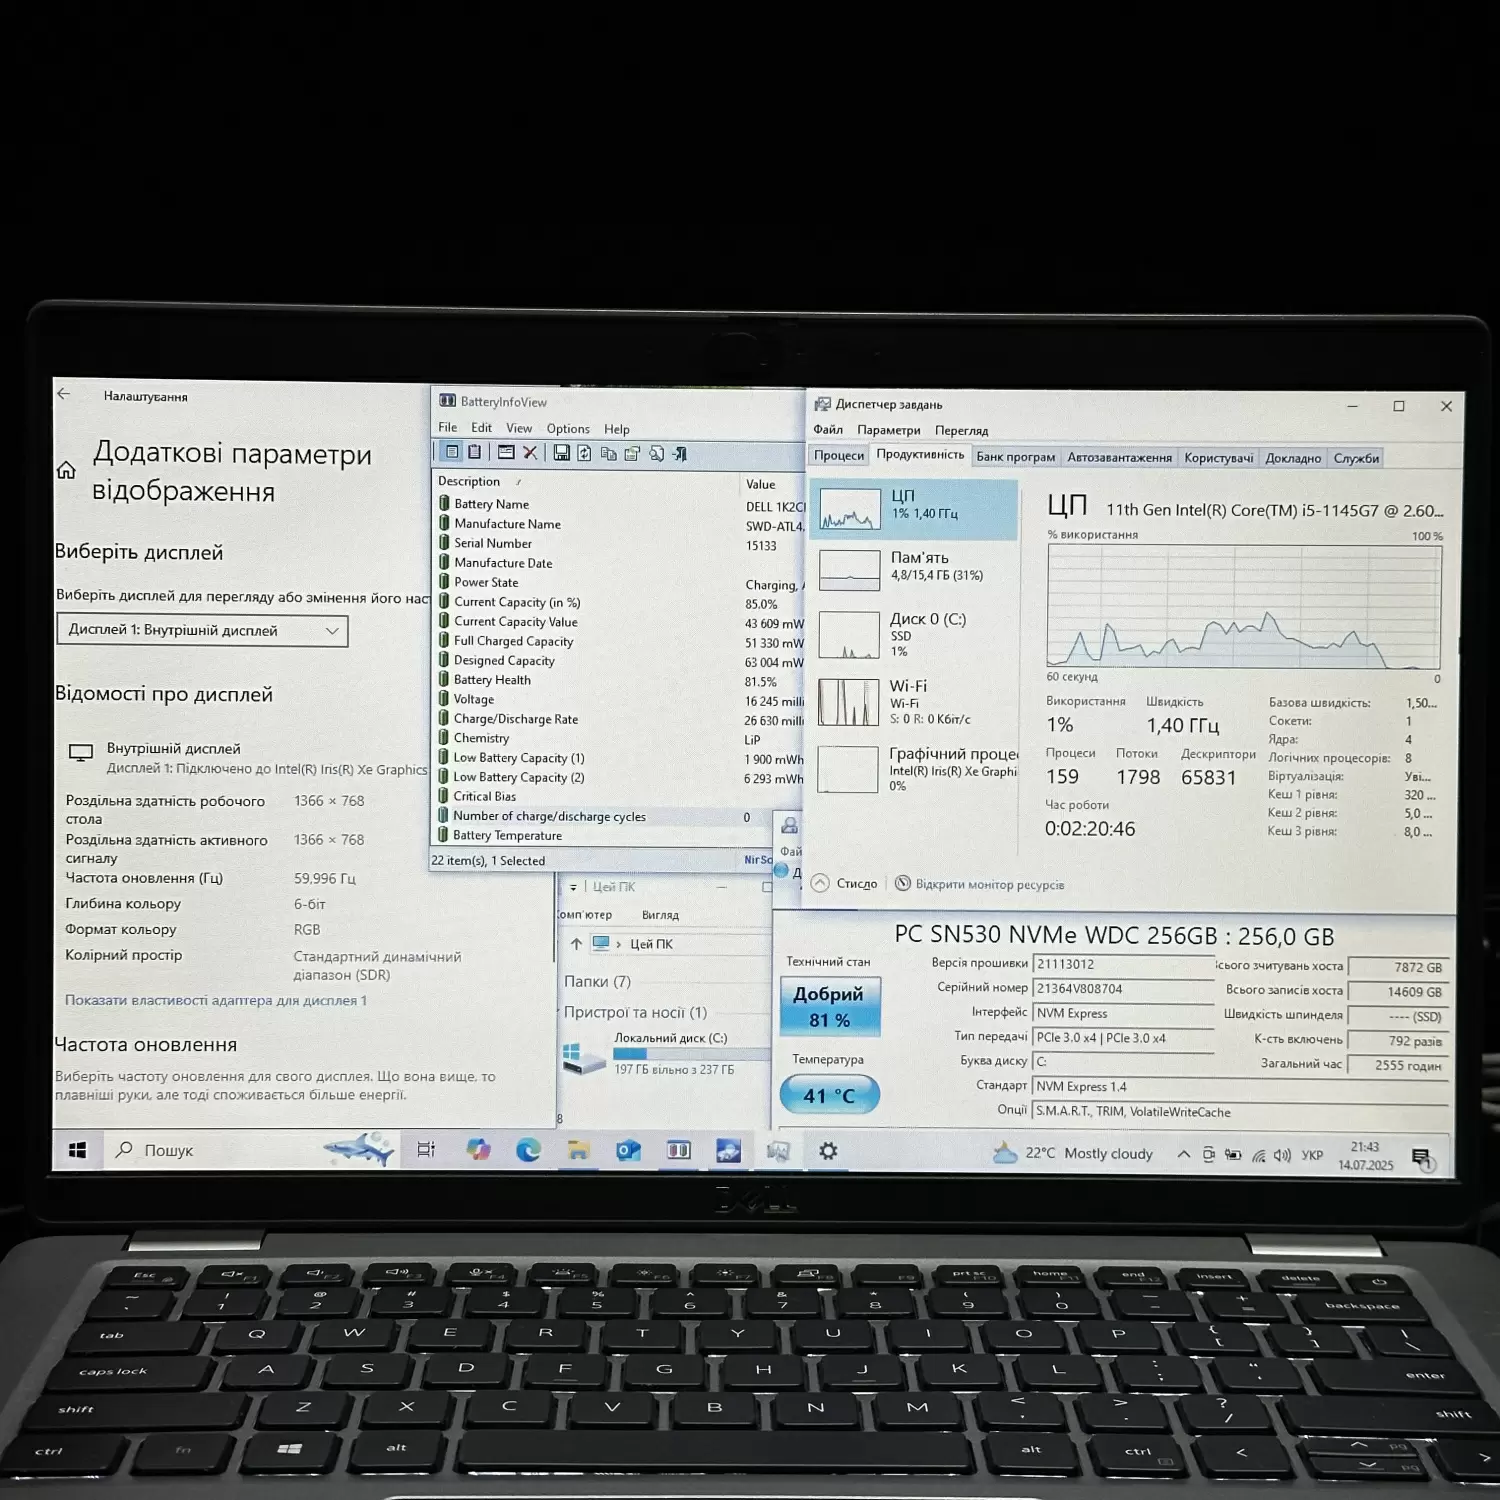Image resolution: width=1500 pixels, height=1500 pixels.
Task: Open the display selection dropdown in Settings
Action: pyautogui.click(x=202, y=630)
